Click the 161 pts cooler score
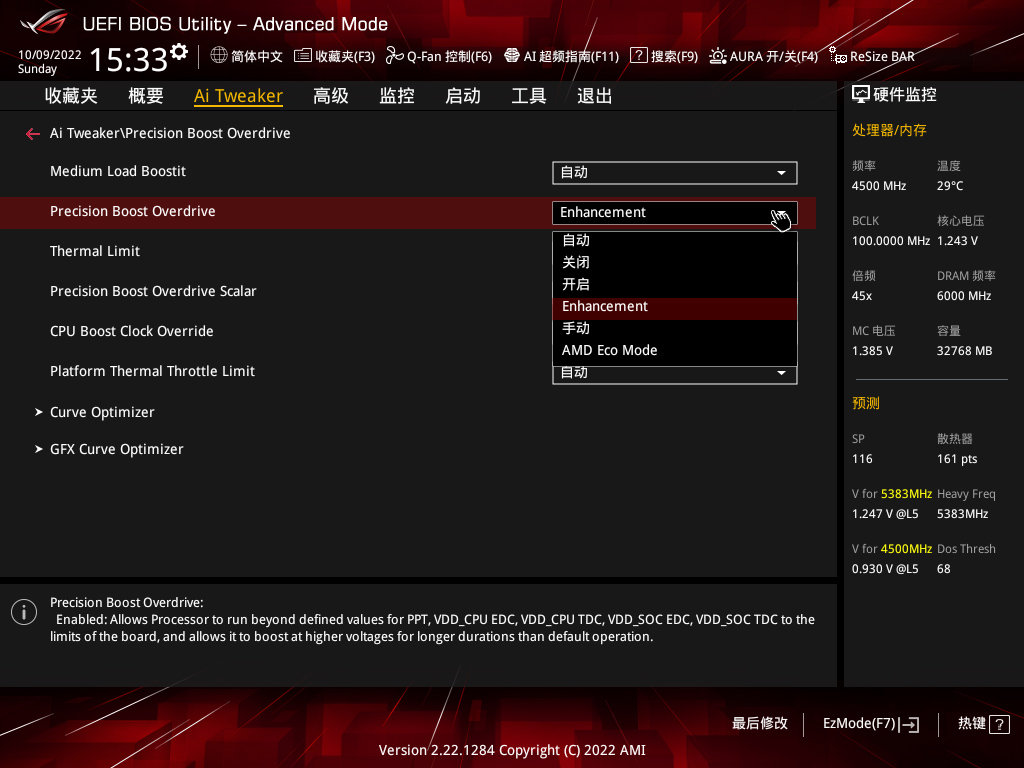 [x=957, y=459]
